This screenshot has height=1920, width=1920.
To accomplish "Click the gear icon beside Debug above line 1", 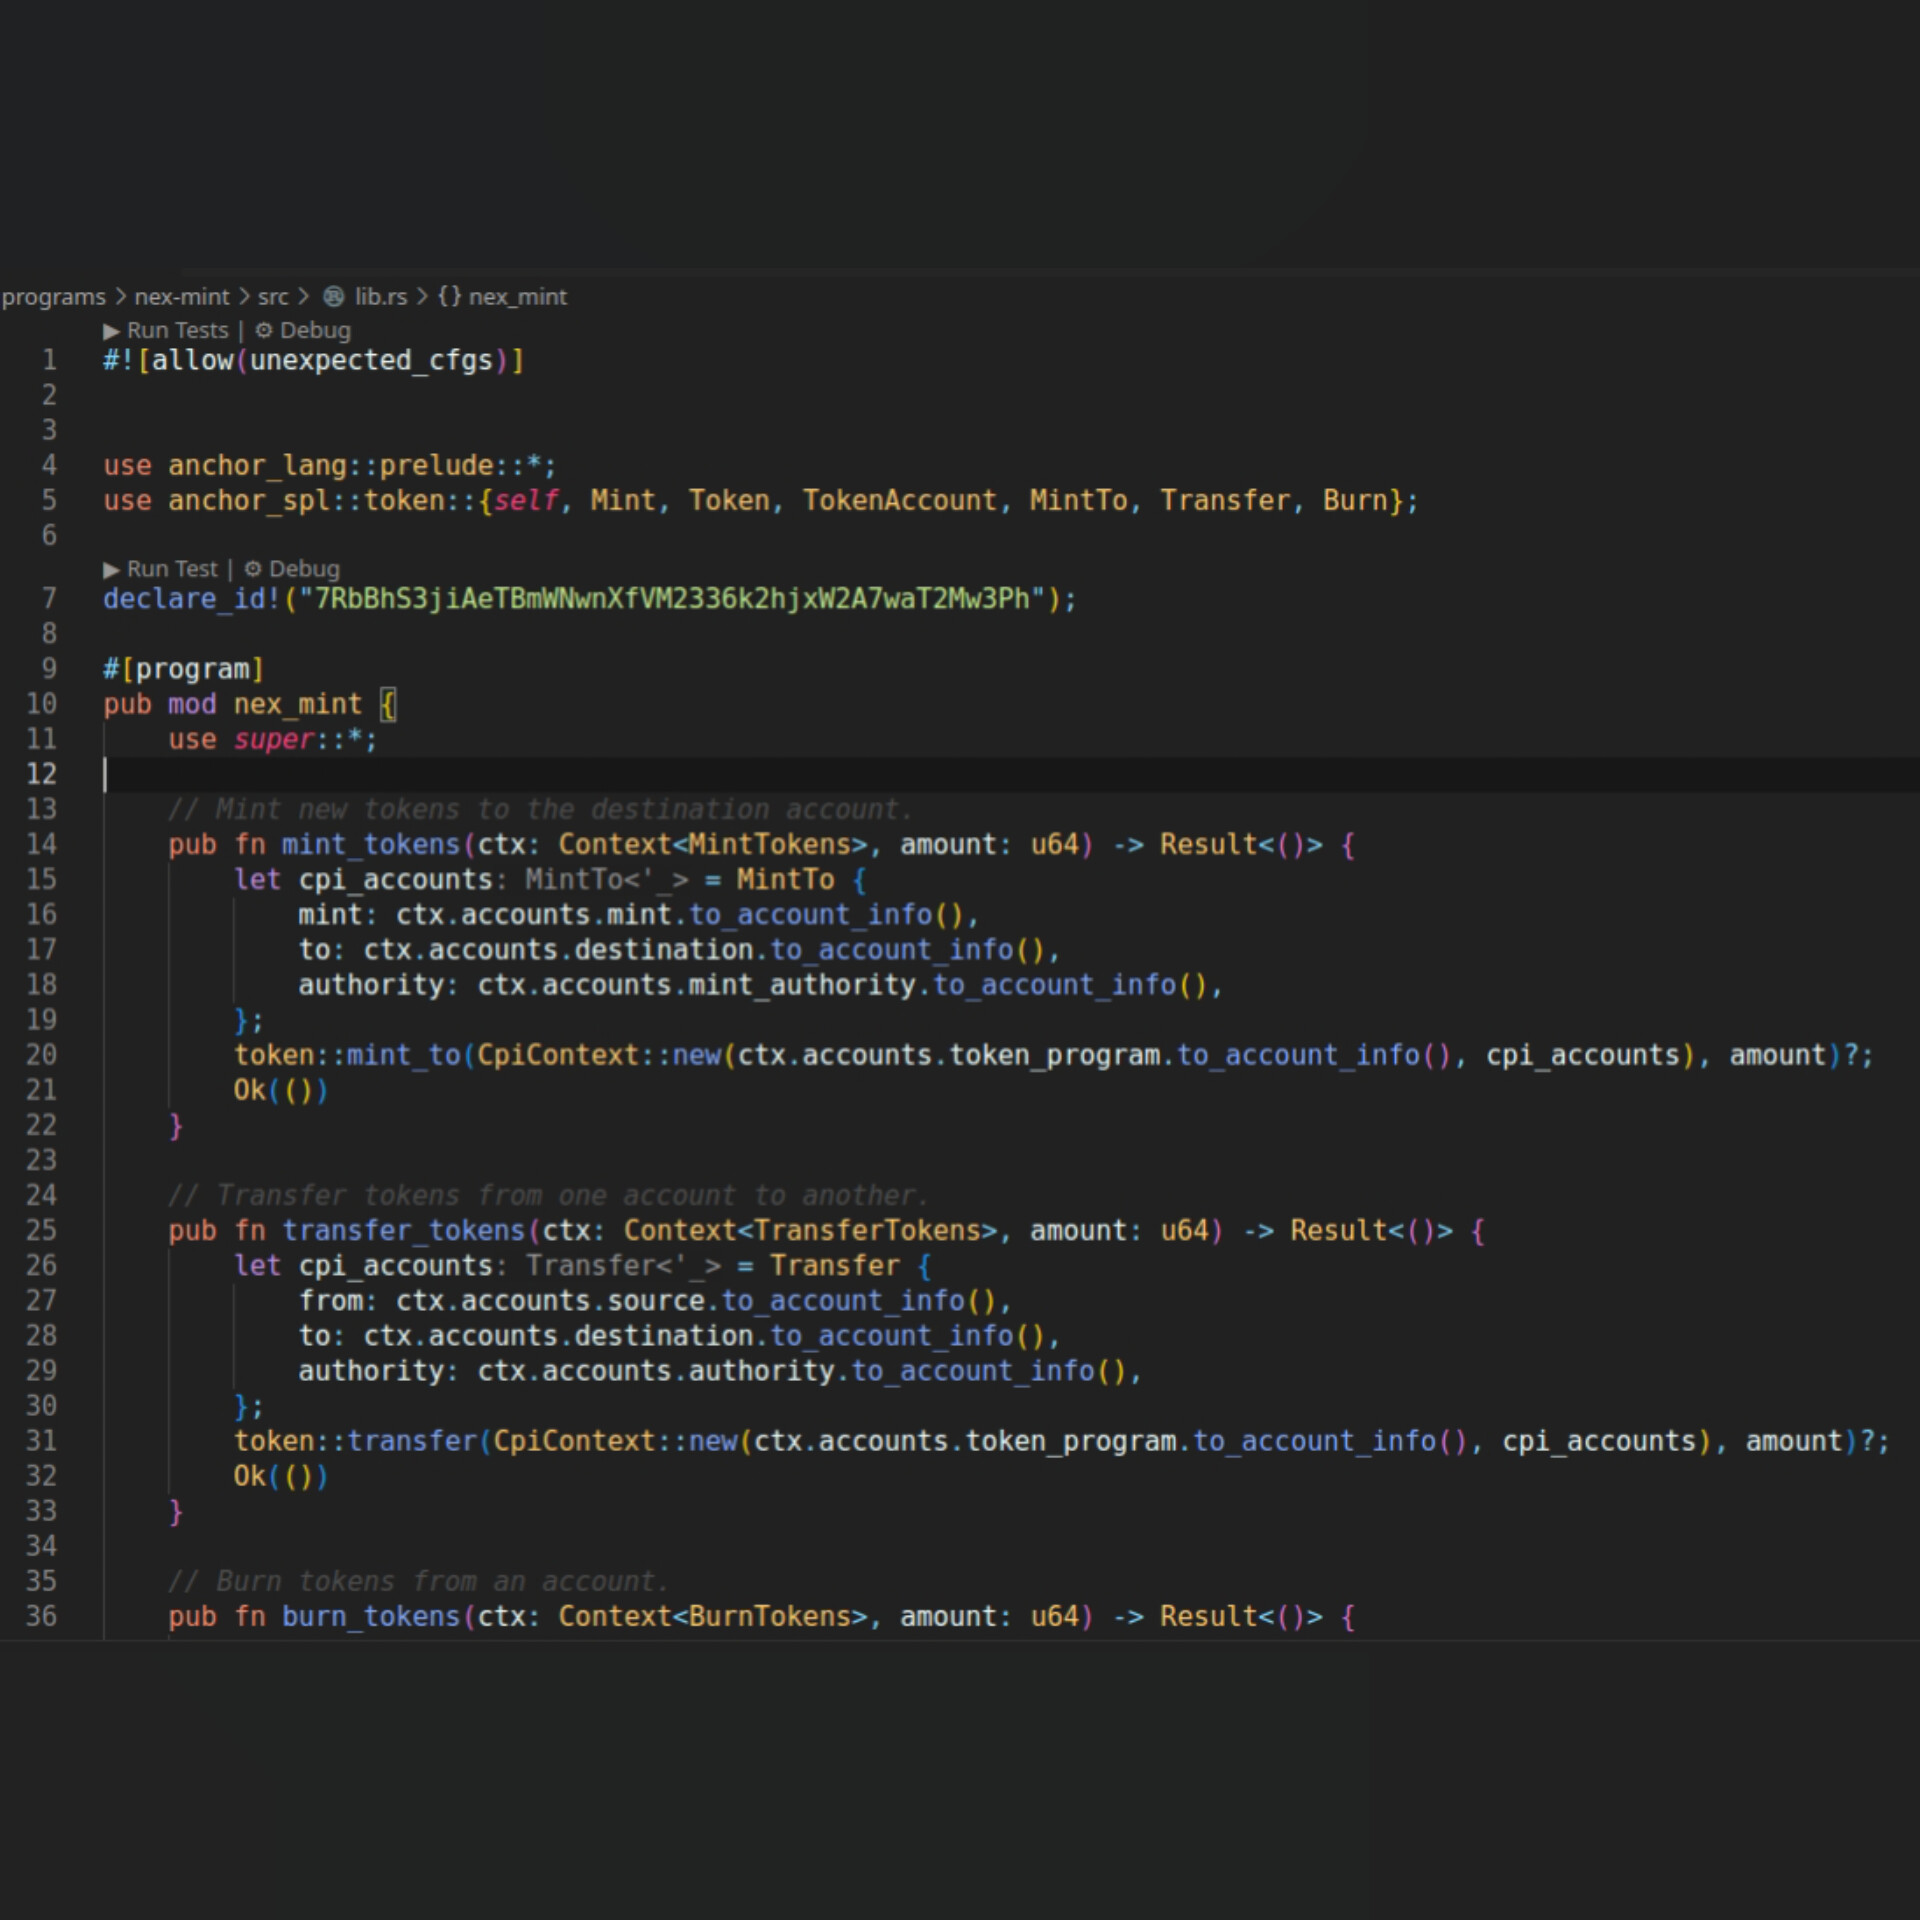I will [264, 330].
